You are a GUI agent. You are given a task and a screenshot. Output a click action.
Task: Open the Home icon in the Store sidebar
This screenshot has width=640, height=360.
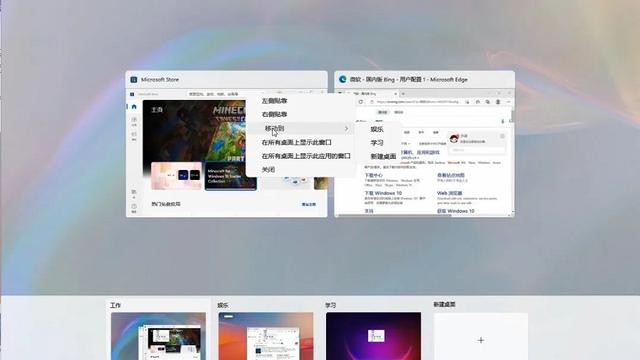[x=134, y=107]
